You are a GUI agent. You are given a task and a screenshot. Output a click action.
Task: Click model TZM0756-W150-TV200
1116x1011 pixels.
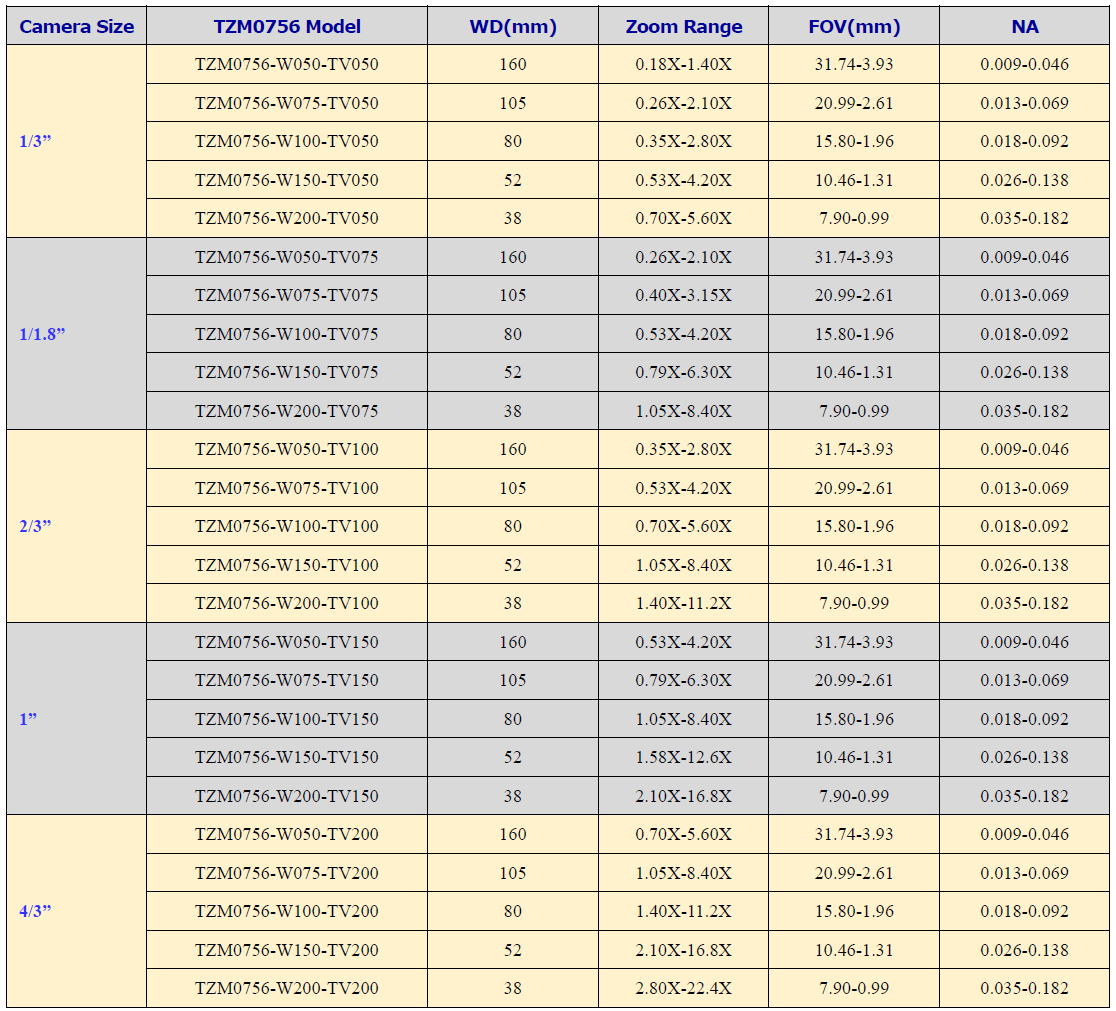click(287, 950)
